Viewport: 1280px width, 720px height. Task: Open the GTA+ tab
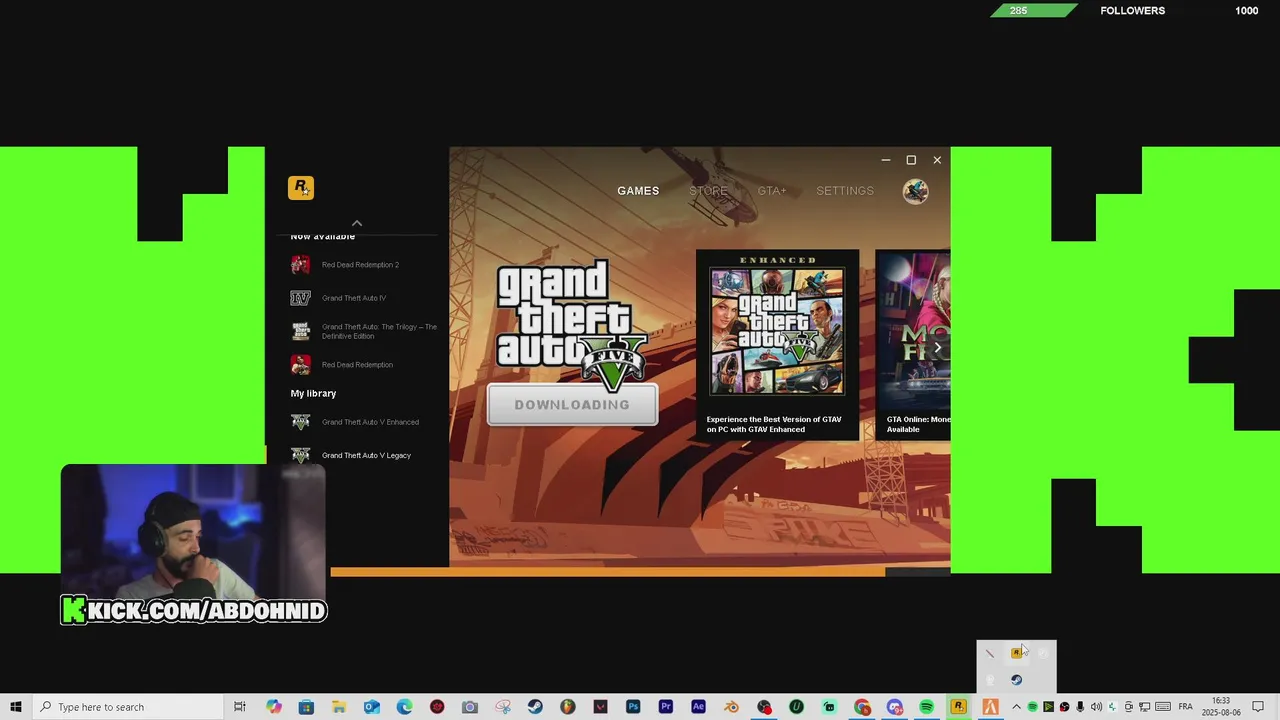click(x=772, y=191)
